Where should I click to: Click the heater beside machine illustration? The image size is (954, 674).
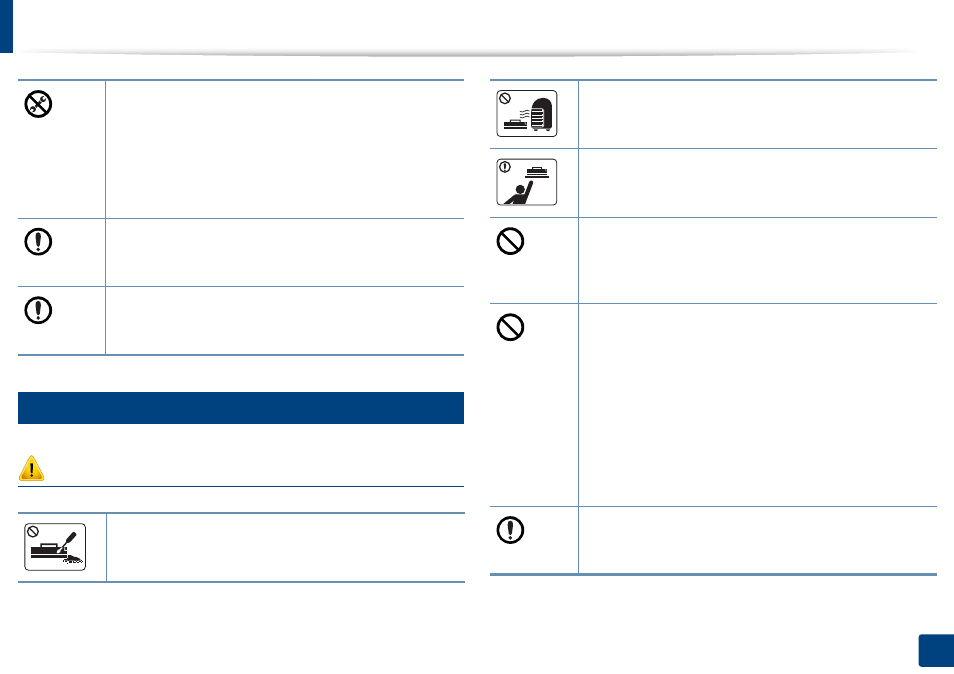[527, 114]
